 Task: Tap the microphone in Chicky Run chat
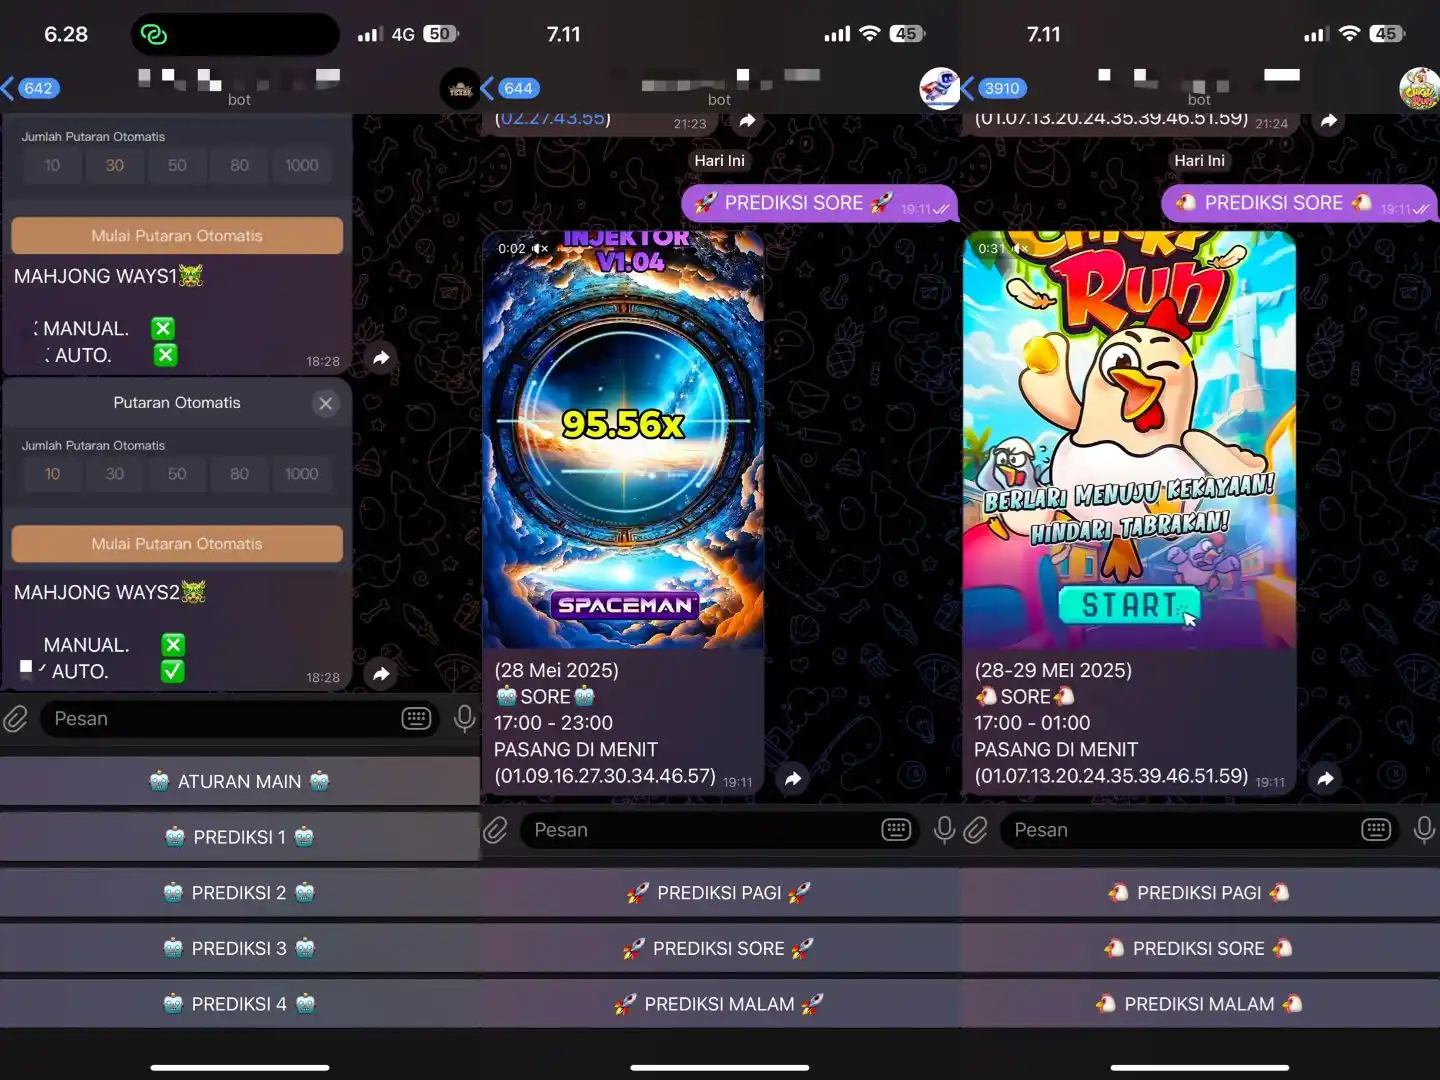click(x=1424, y=829)
